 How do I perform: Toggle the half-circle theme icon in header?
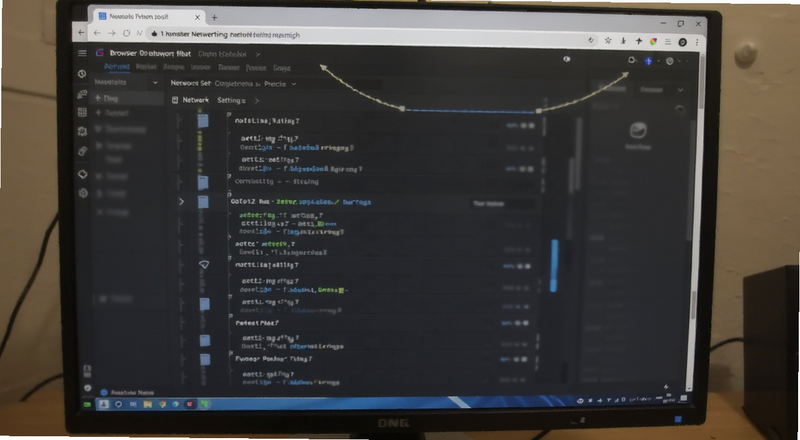[566, 59]
